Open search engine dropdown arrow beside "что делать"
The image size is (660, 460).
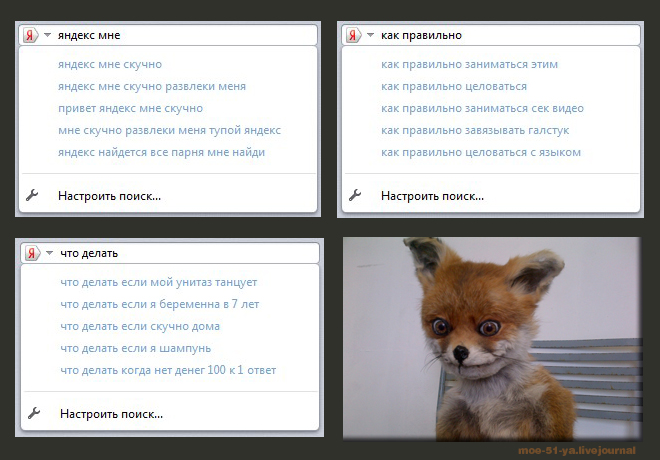click(x=49, y=253)
